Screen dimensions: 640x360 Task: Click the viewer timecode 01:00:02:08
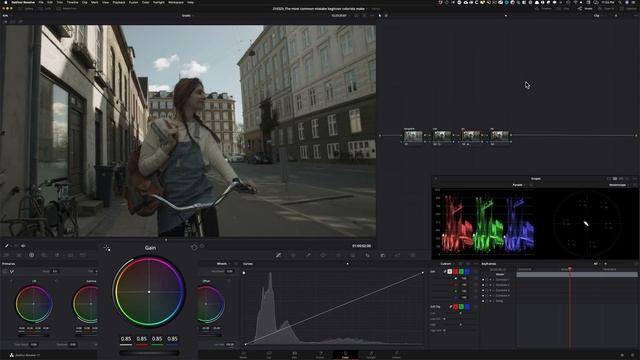click(361, 246)
